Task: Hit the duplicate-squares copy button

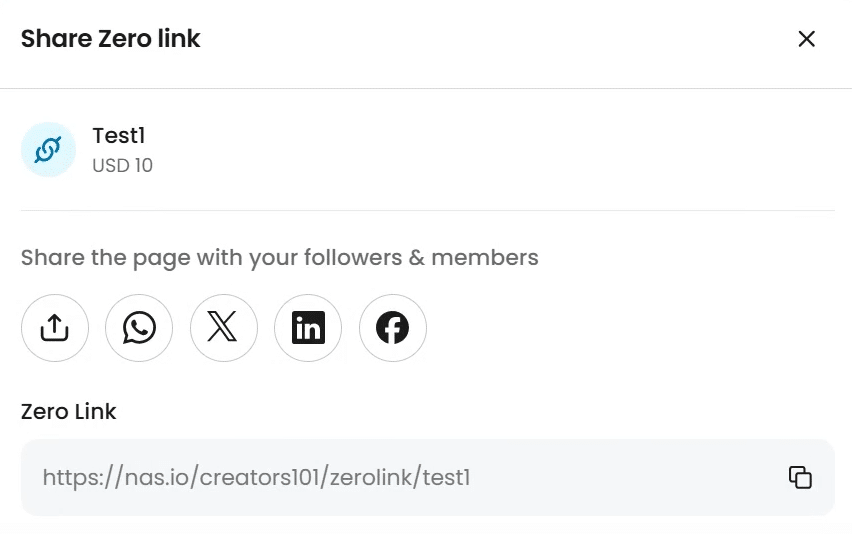Action: [x=800, y=477]
